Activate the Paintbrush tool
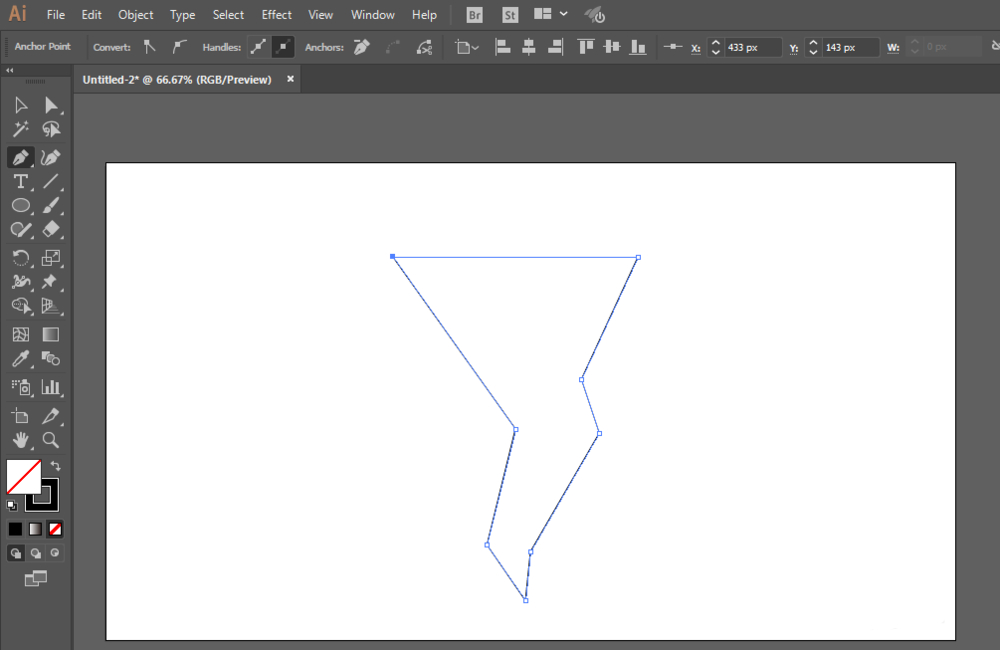This screenshot has height=650, width=1000. (50, 205)
